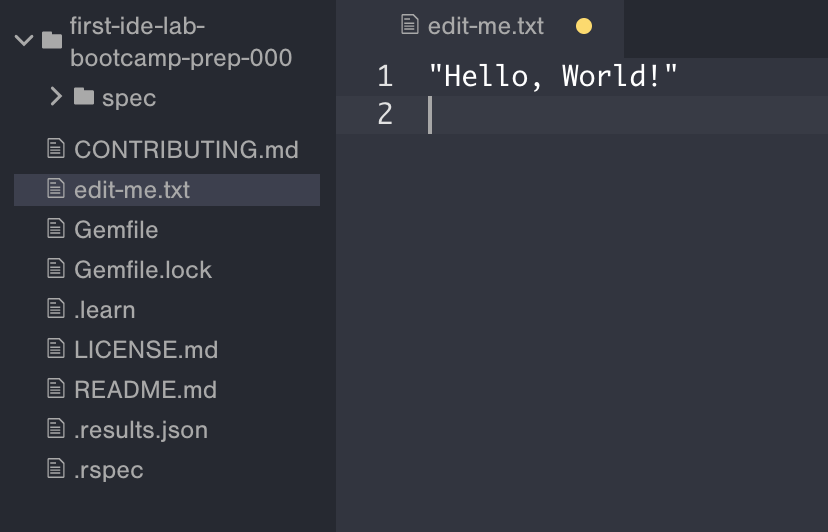
Task: Click the unsaved-changes dot on the edit-me.txt tab
Action: [x=584, y=26]
